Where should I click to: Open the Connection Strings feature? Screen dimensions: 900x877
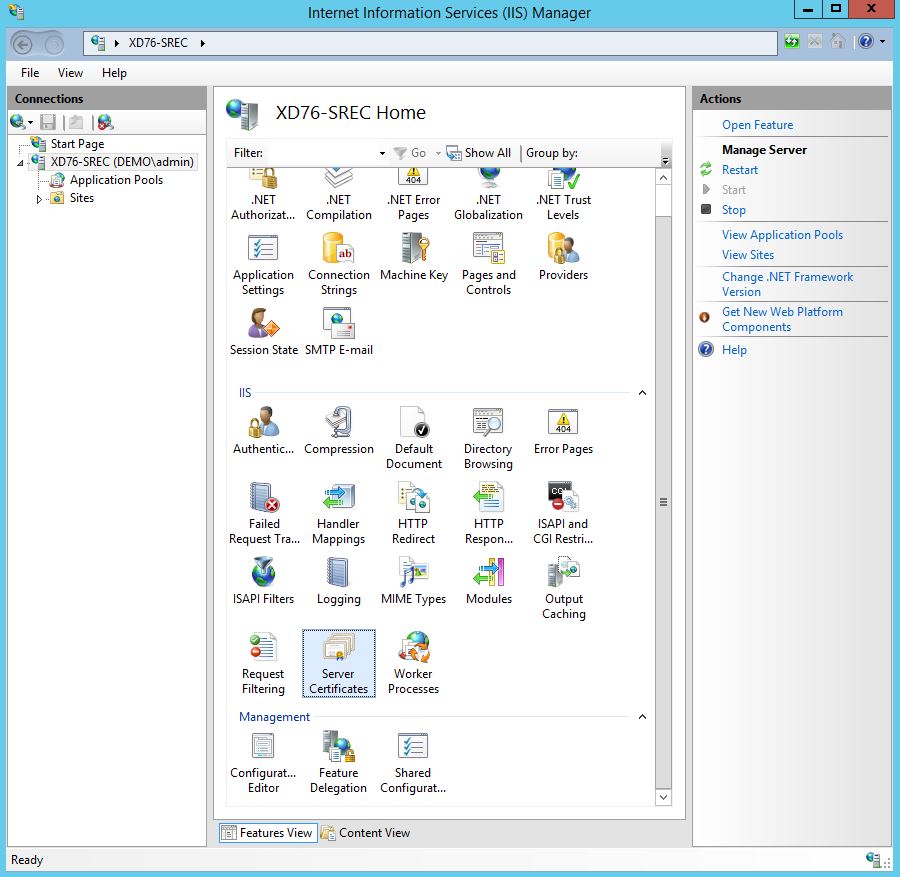coord(338,263)
